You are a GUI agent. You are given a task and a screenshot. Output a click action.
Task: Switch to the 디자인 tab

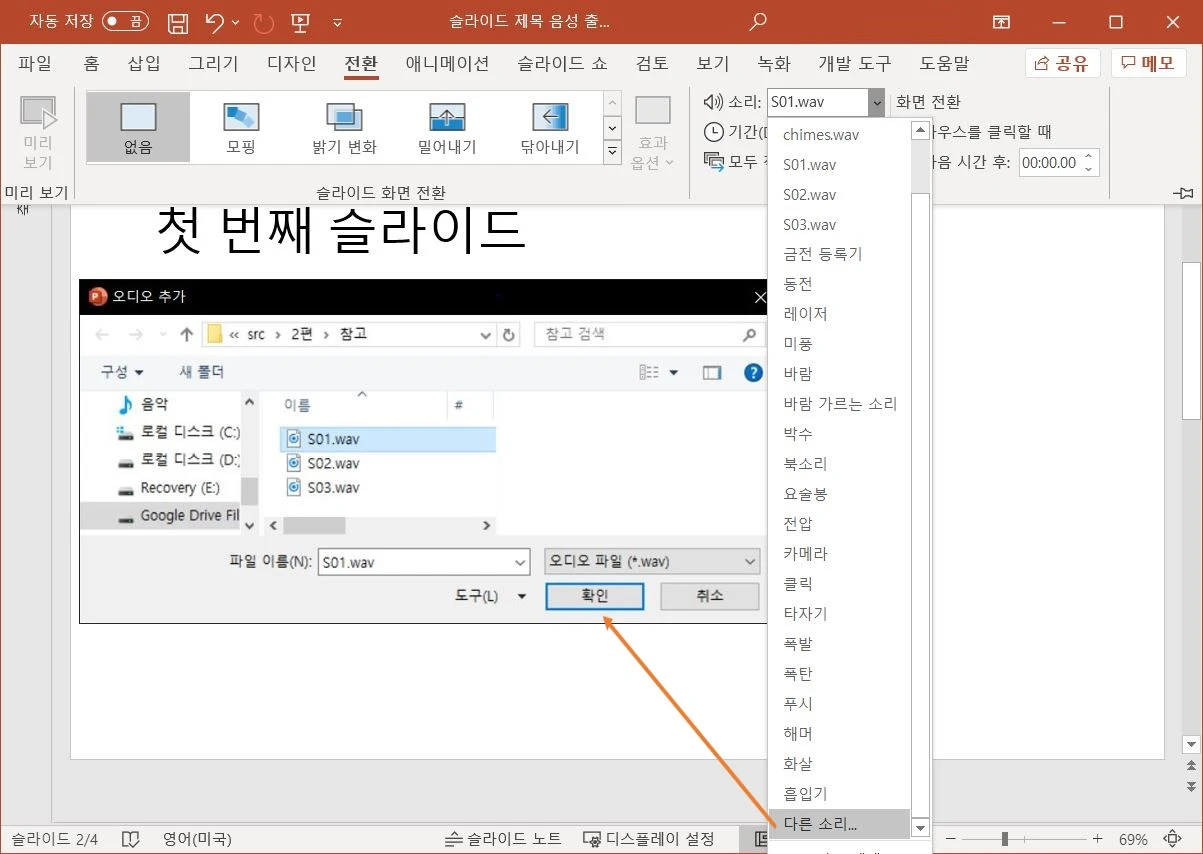292,64
